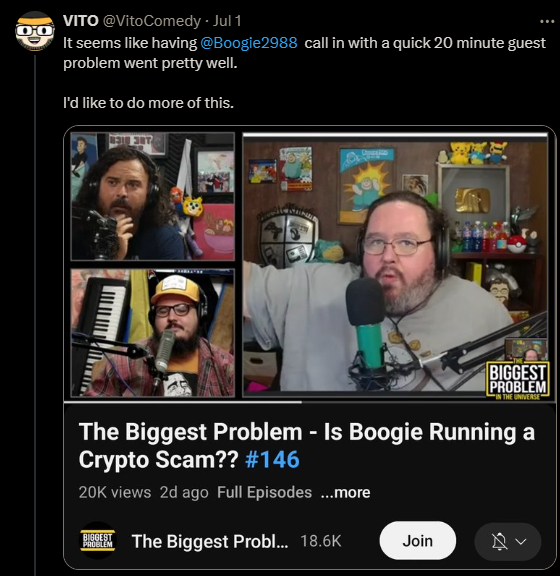
Task: Click the video progress bar
Action: pyautogui.click(x=309, y=402)
